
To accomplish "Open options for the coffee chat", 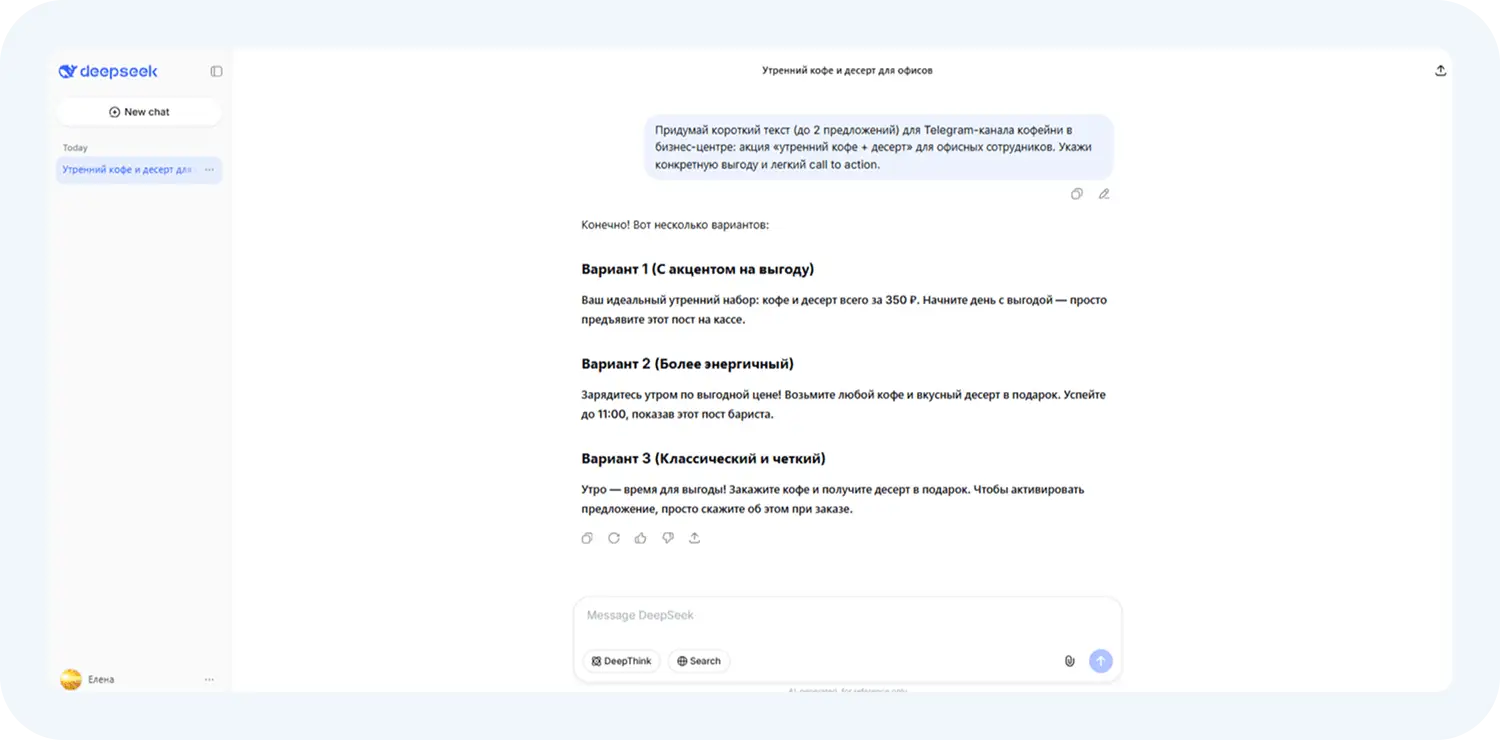I will 209,170.
